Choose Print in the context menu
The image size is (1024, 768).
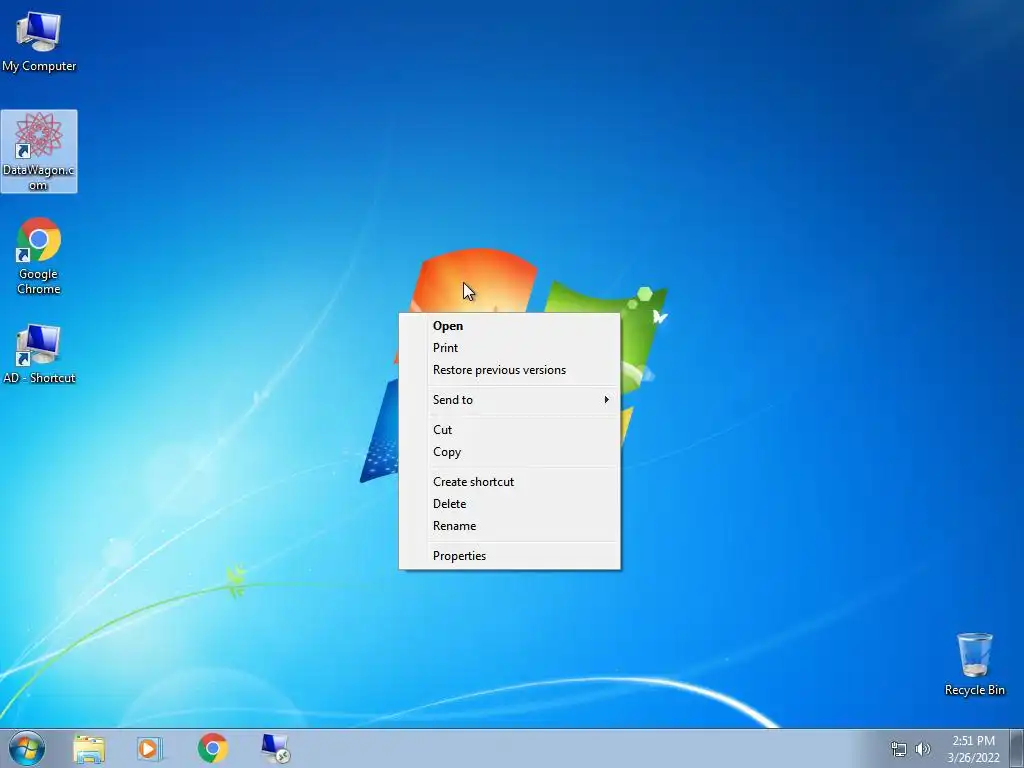509,348
